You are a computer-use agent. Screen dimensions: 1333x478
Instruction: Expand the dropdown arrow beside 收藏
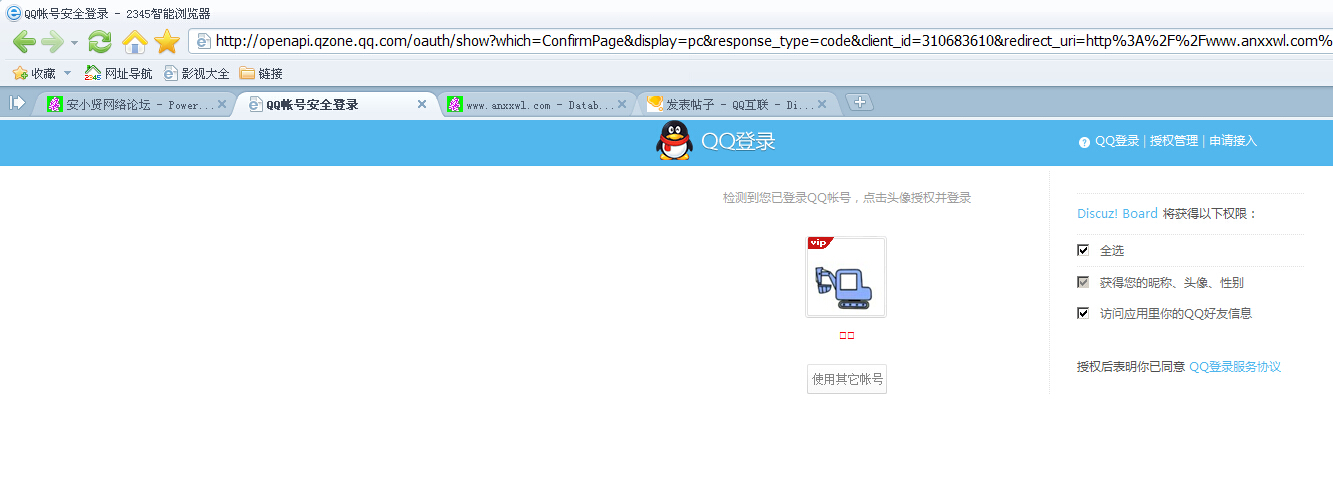(67, 73)
